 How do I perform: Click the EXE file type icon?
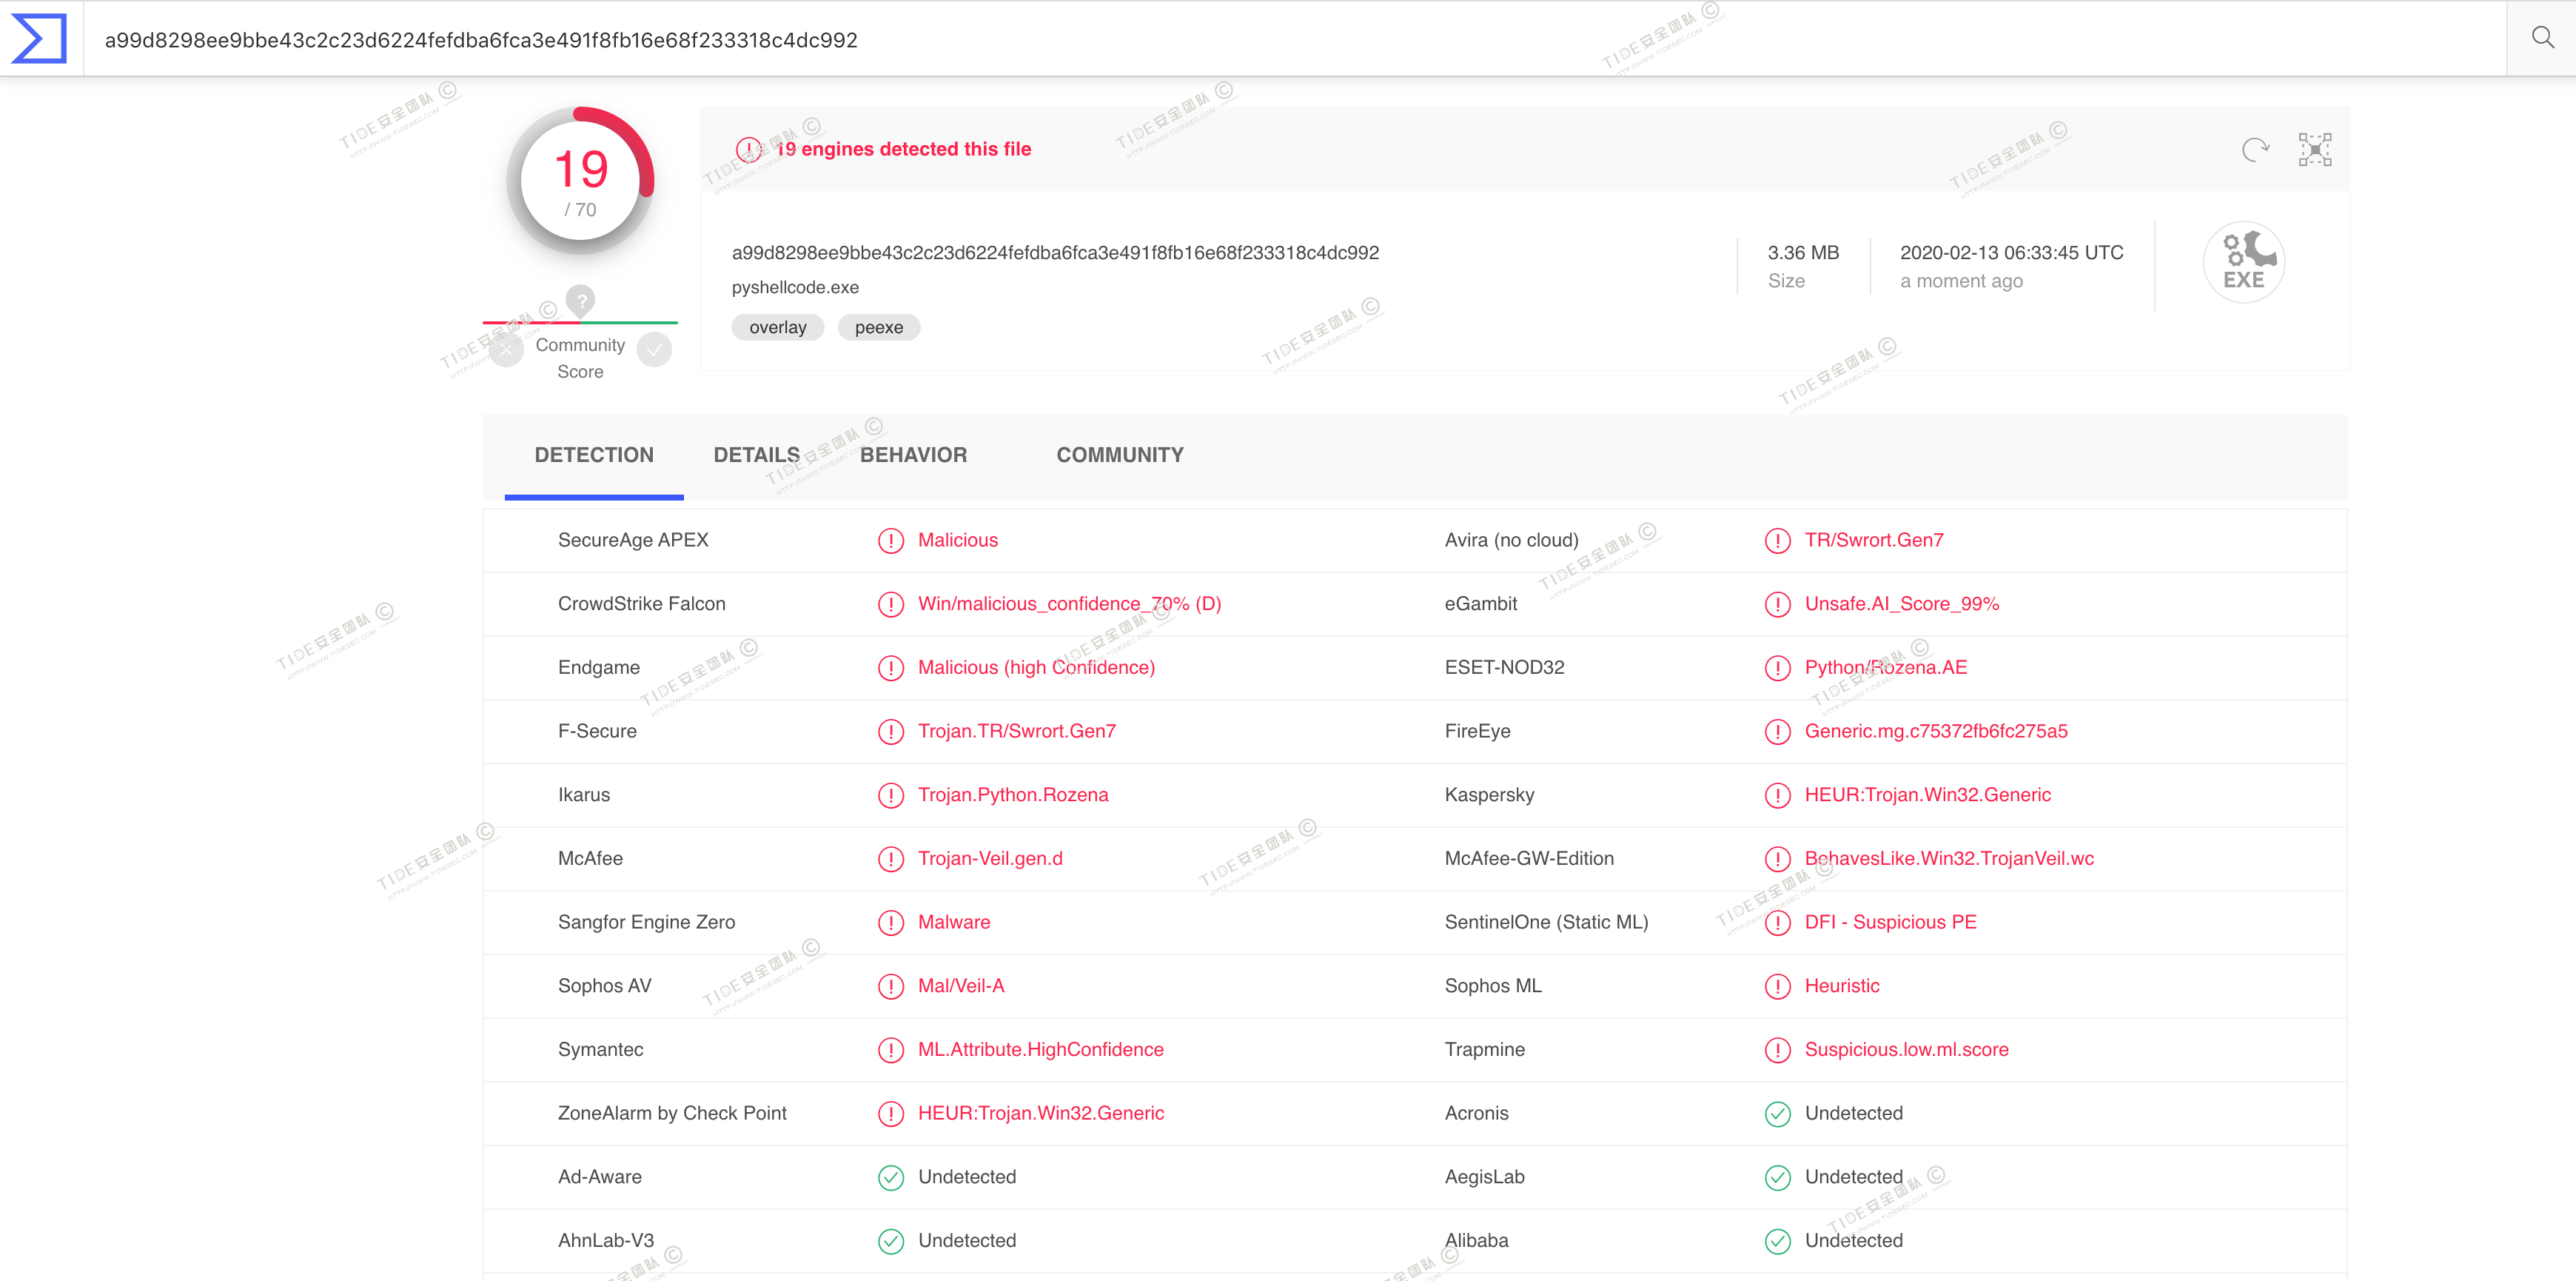(2243, 262)
